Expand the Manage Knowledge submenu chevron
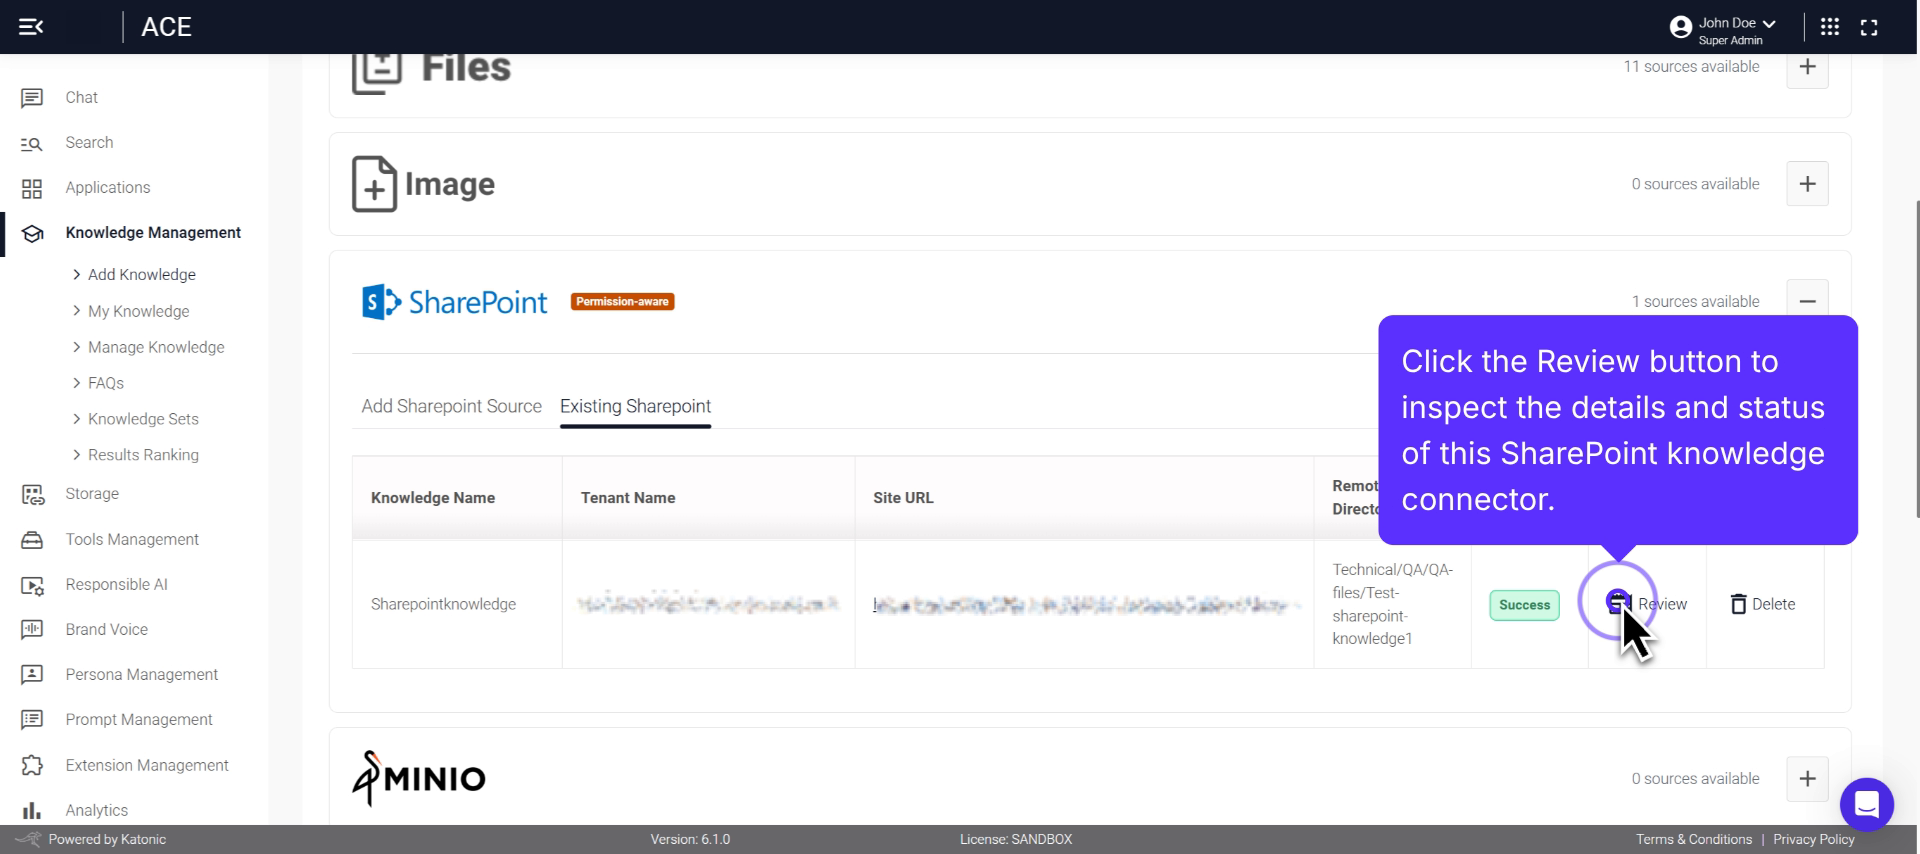This screenshot has height=854, width=1920. [77, 347]
